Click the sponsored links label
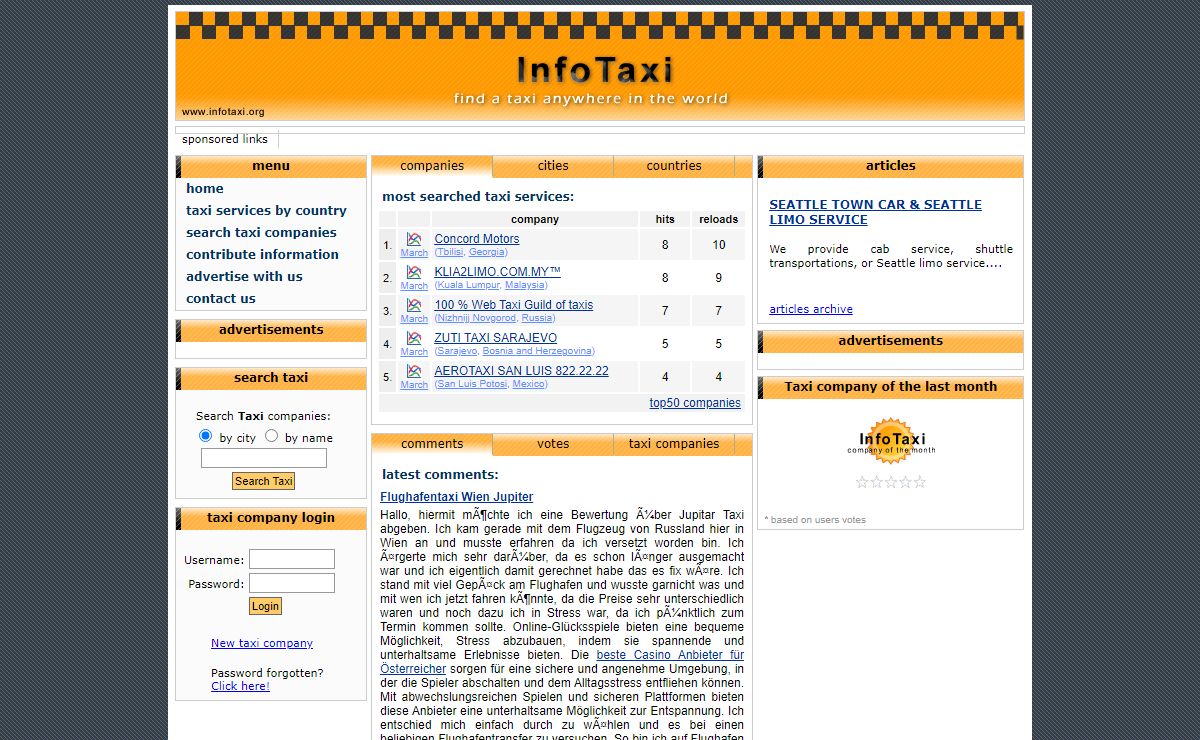 (x=225, y=139)
